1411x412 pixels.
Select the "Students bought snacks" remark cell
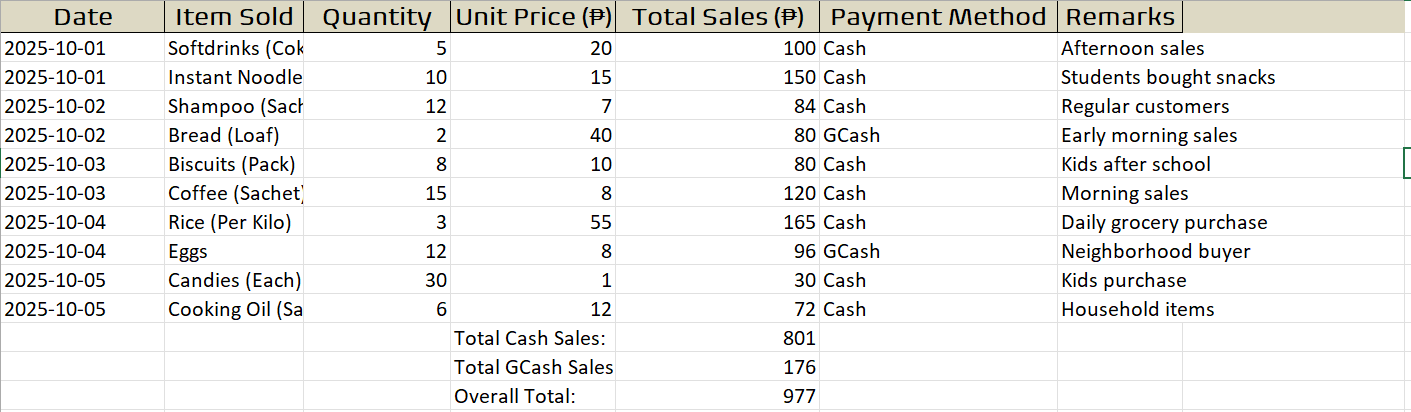[x=1167, y=77]
